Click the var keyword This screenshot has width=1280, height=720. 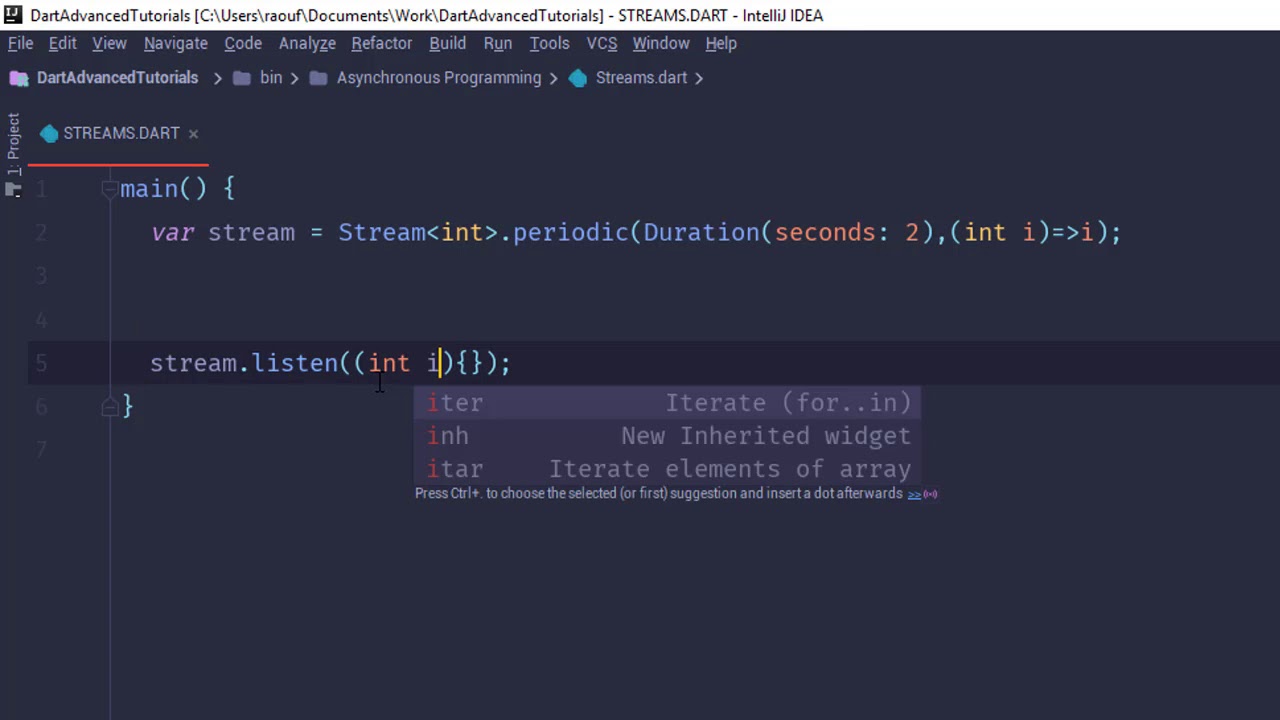point(172,233)
